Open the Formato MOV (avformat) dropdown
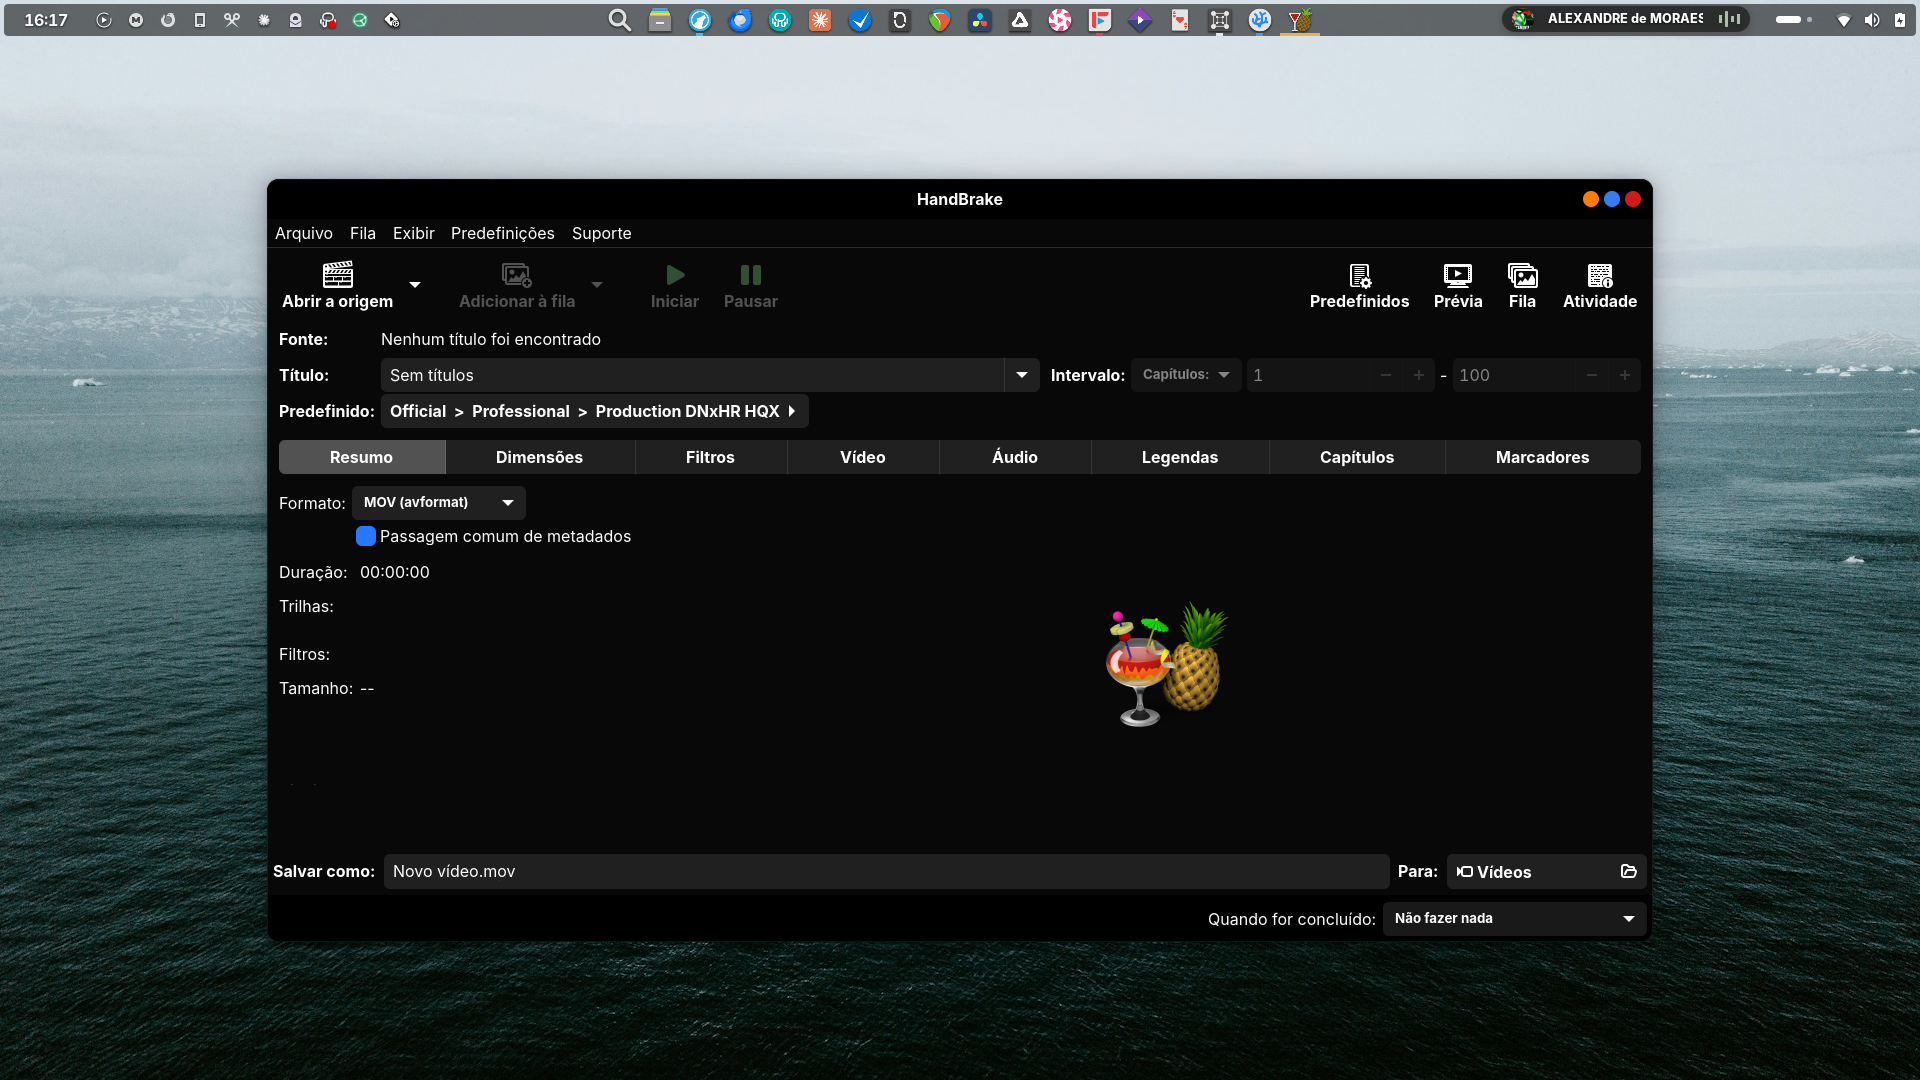This screenshot has height=1080, width=1920. pos(438,503)
